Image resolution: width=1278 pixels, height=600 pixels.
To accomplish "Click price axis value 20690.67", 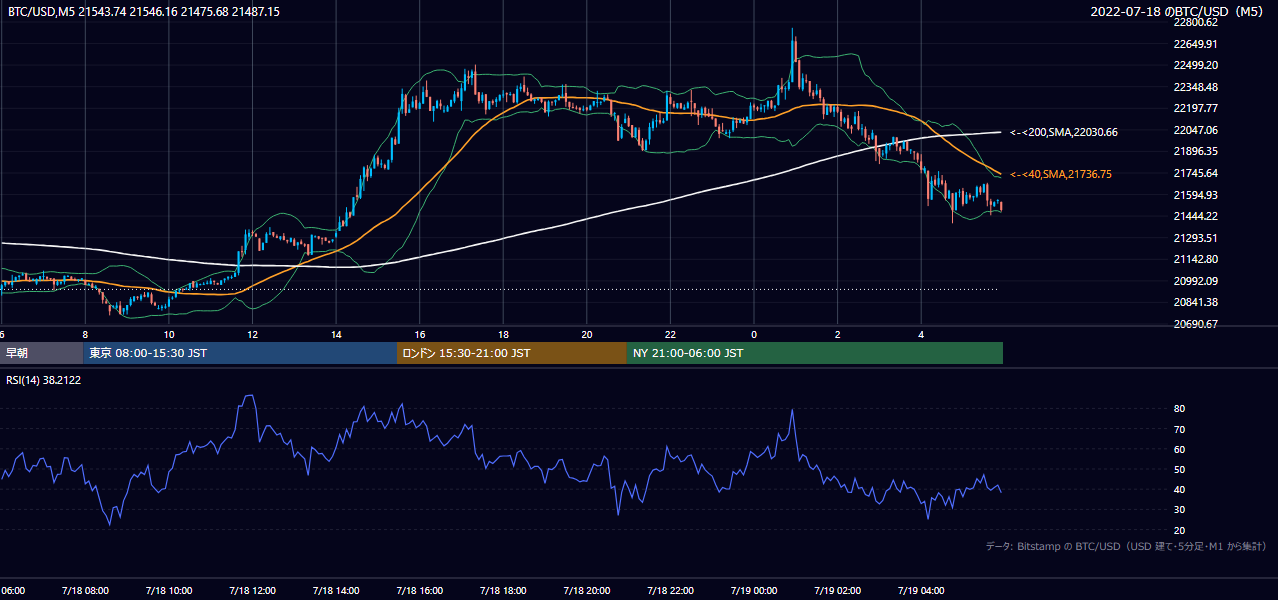I will (1196, 324).
